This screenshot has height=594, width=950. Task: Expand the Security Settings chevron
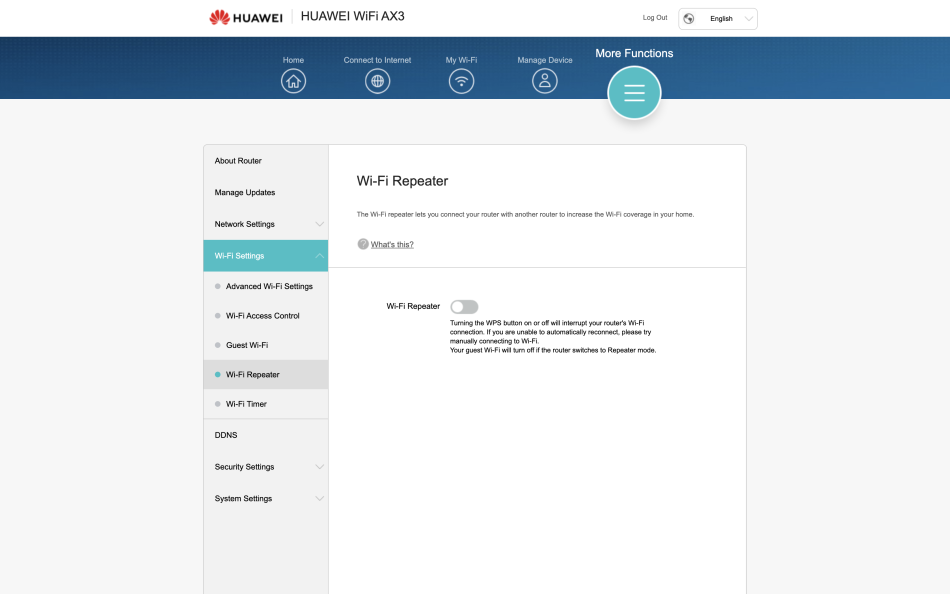pyautogui.click(x=319, y=467)
